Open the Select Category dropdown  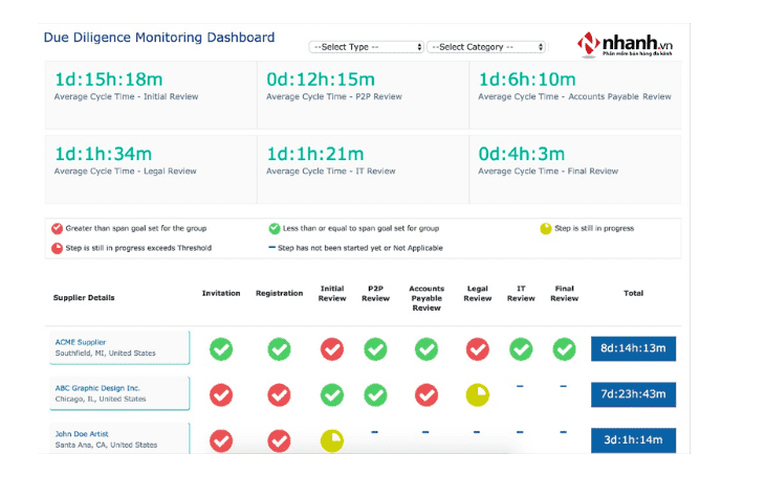click(x=486, y=47)
